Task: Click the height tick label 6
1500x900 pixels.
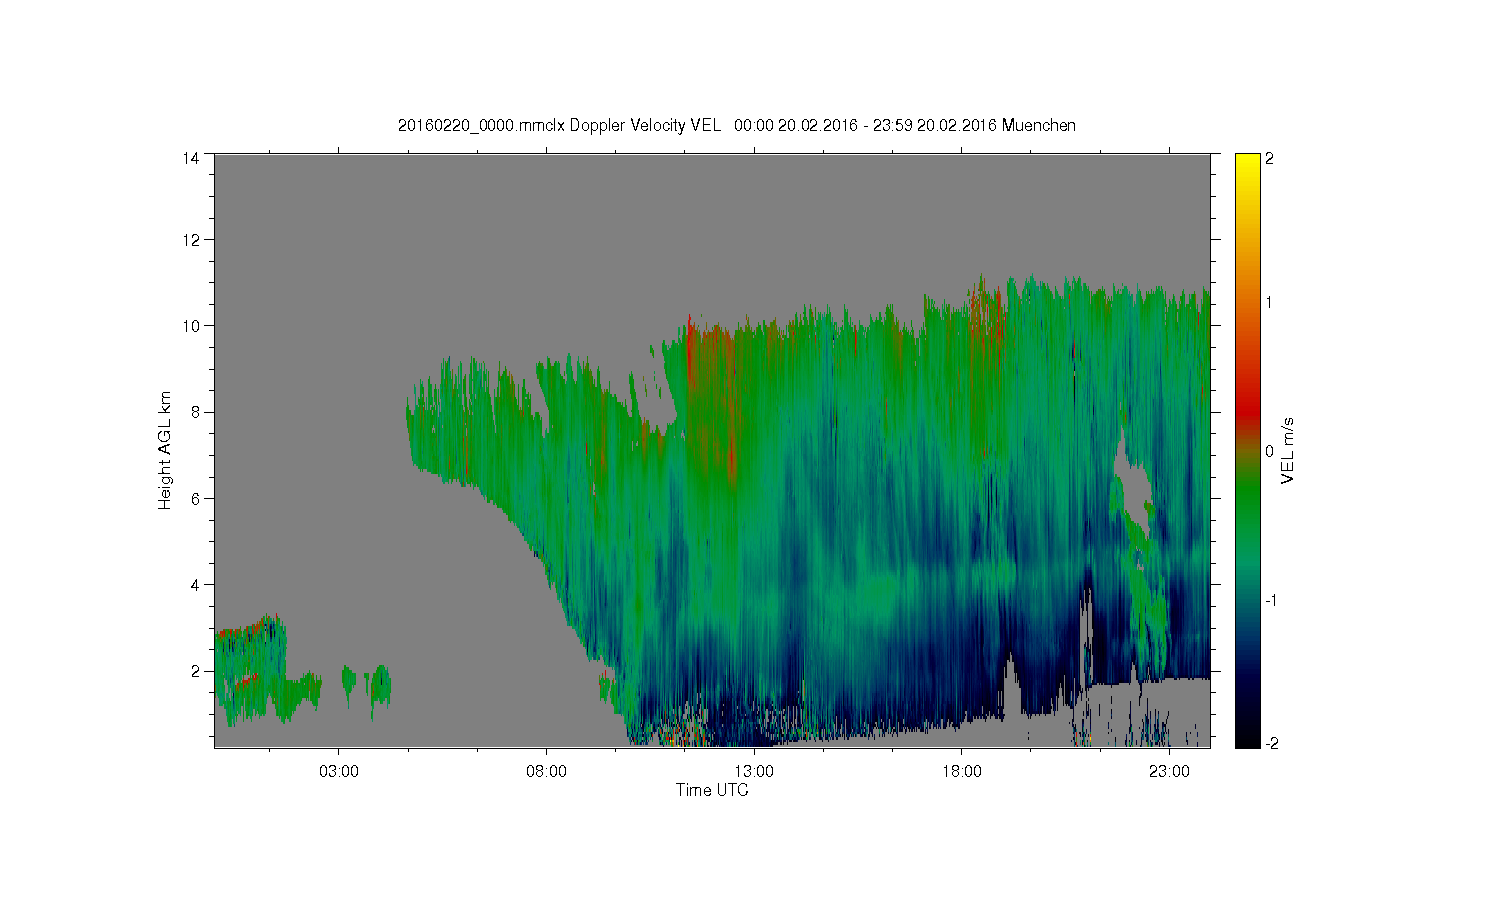Action: [x=195, y=498]
